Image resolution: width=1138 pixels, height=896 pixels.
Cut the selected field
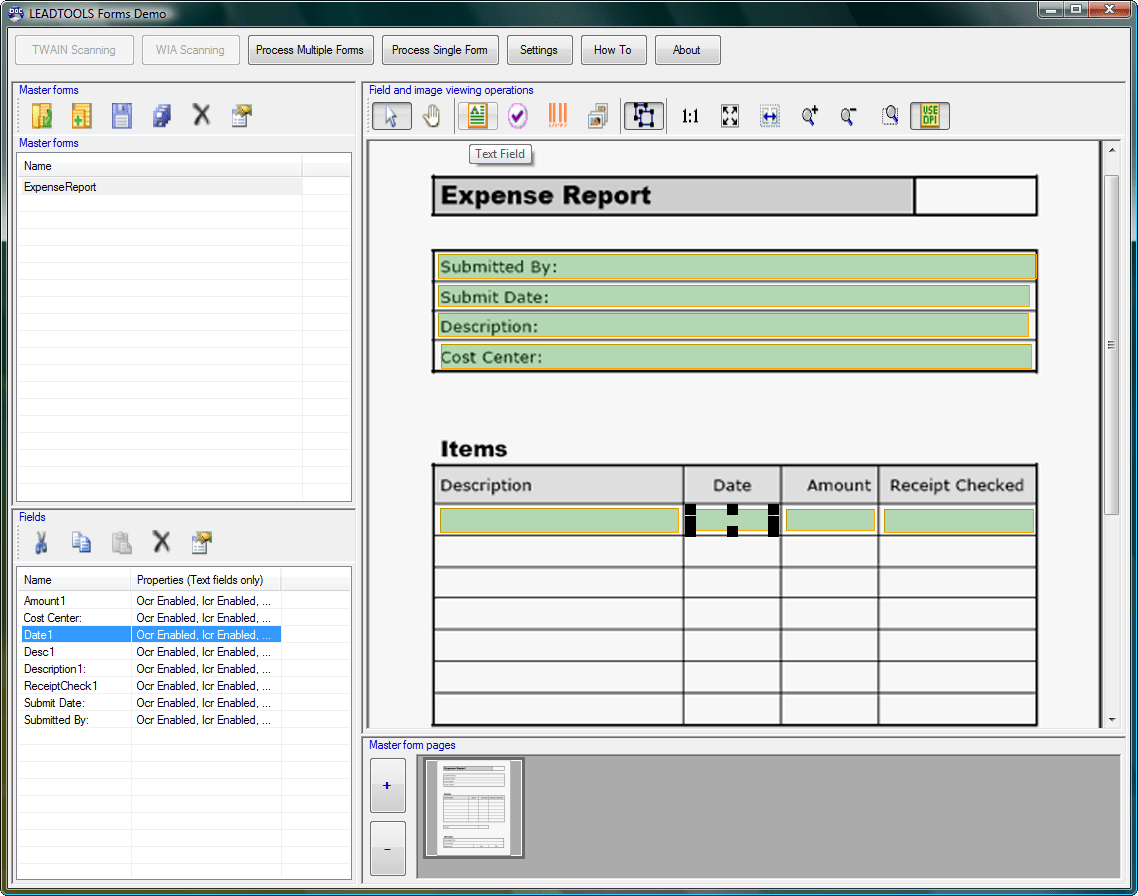point(41,542)
